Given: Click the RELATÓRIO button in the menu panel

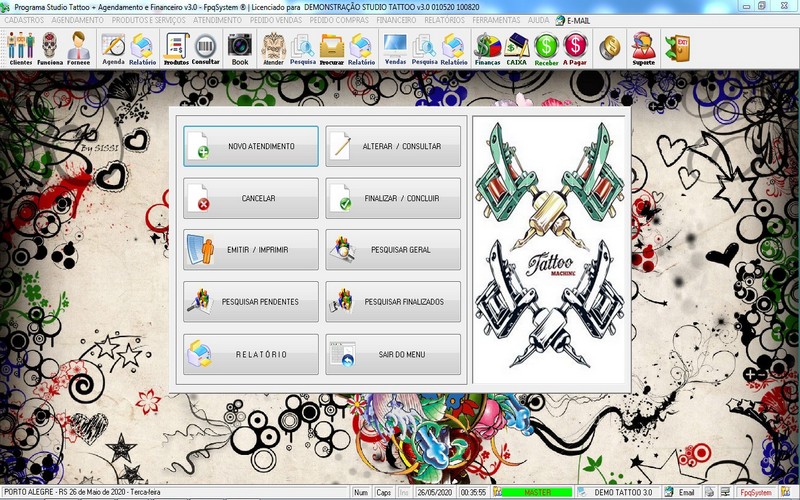Looking at the screenshot, I should click(251, 355).
